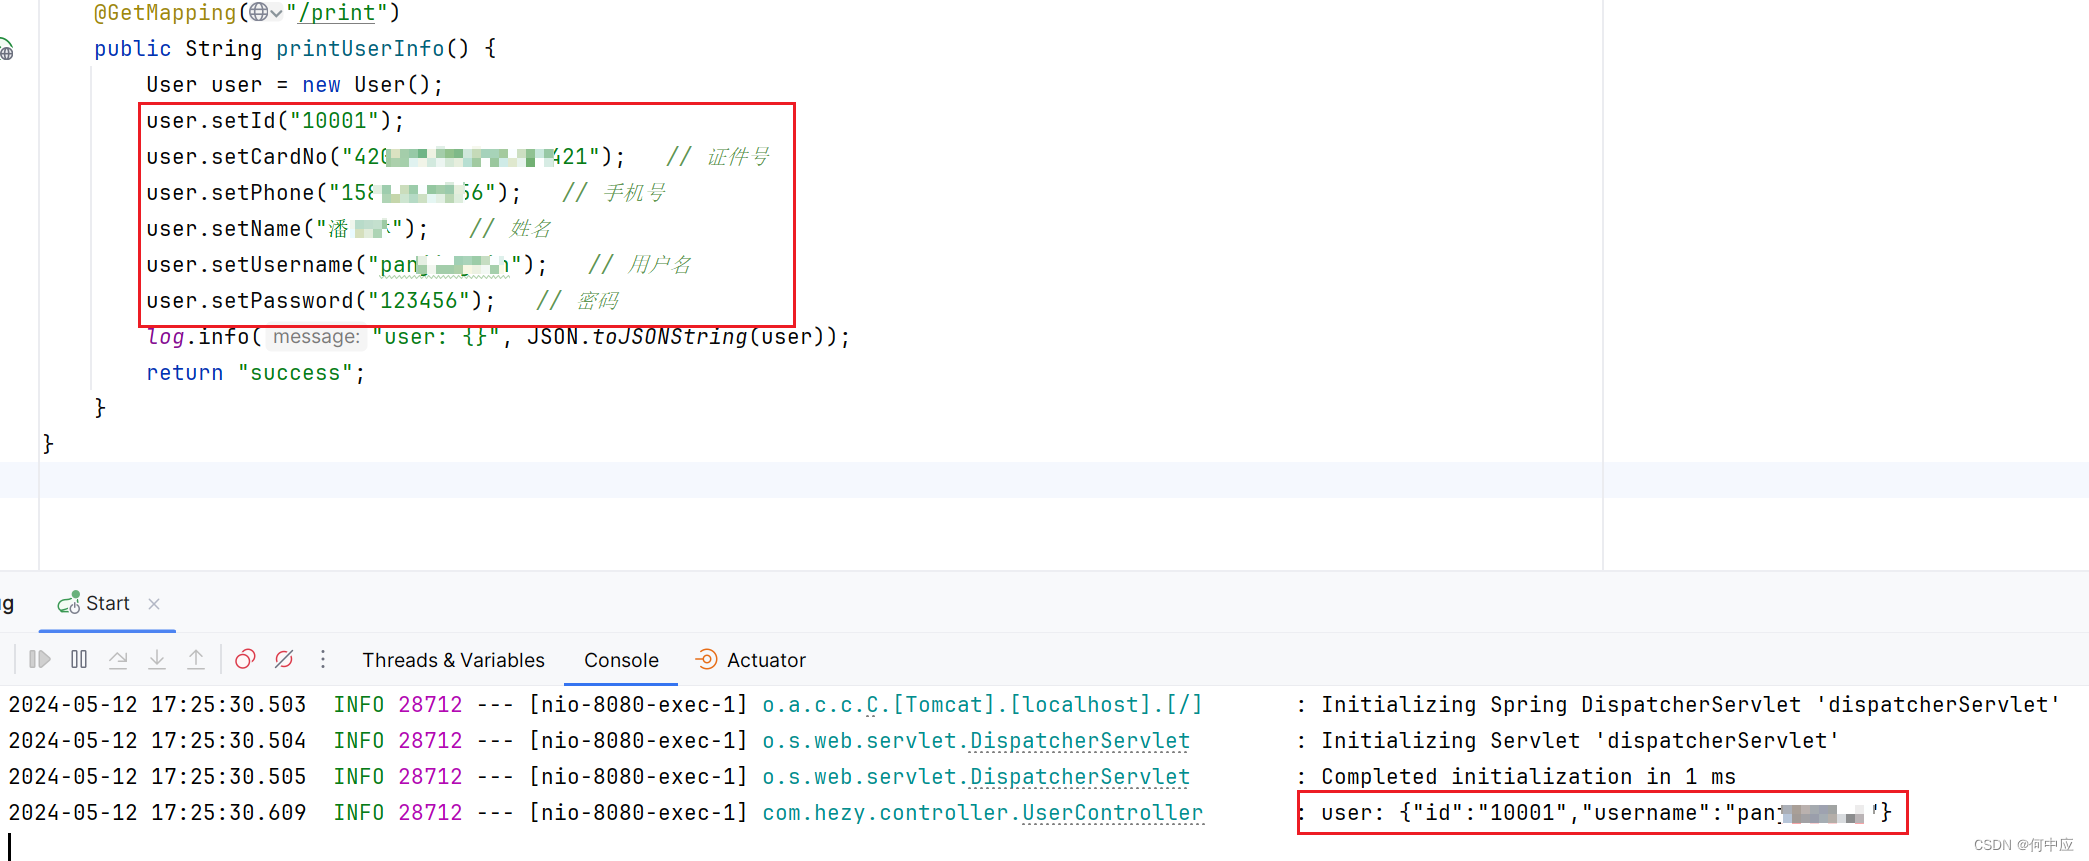
Task: Click the empty highlighted editor line below class brace
Action: point(1044,480)
